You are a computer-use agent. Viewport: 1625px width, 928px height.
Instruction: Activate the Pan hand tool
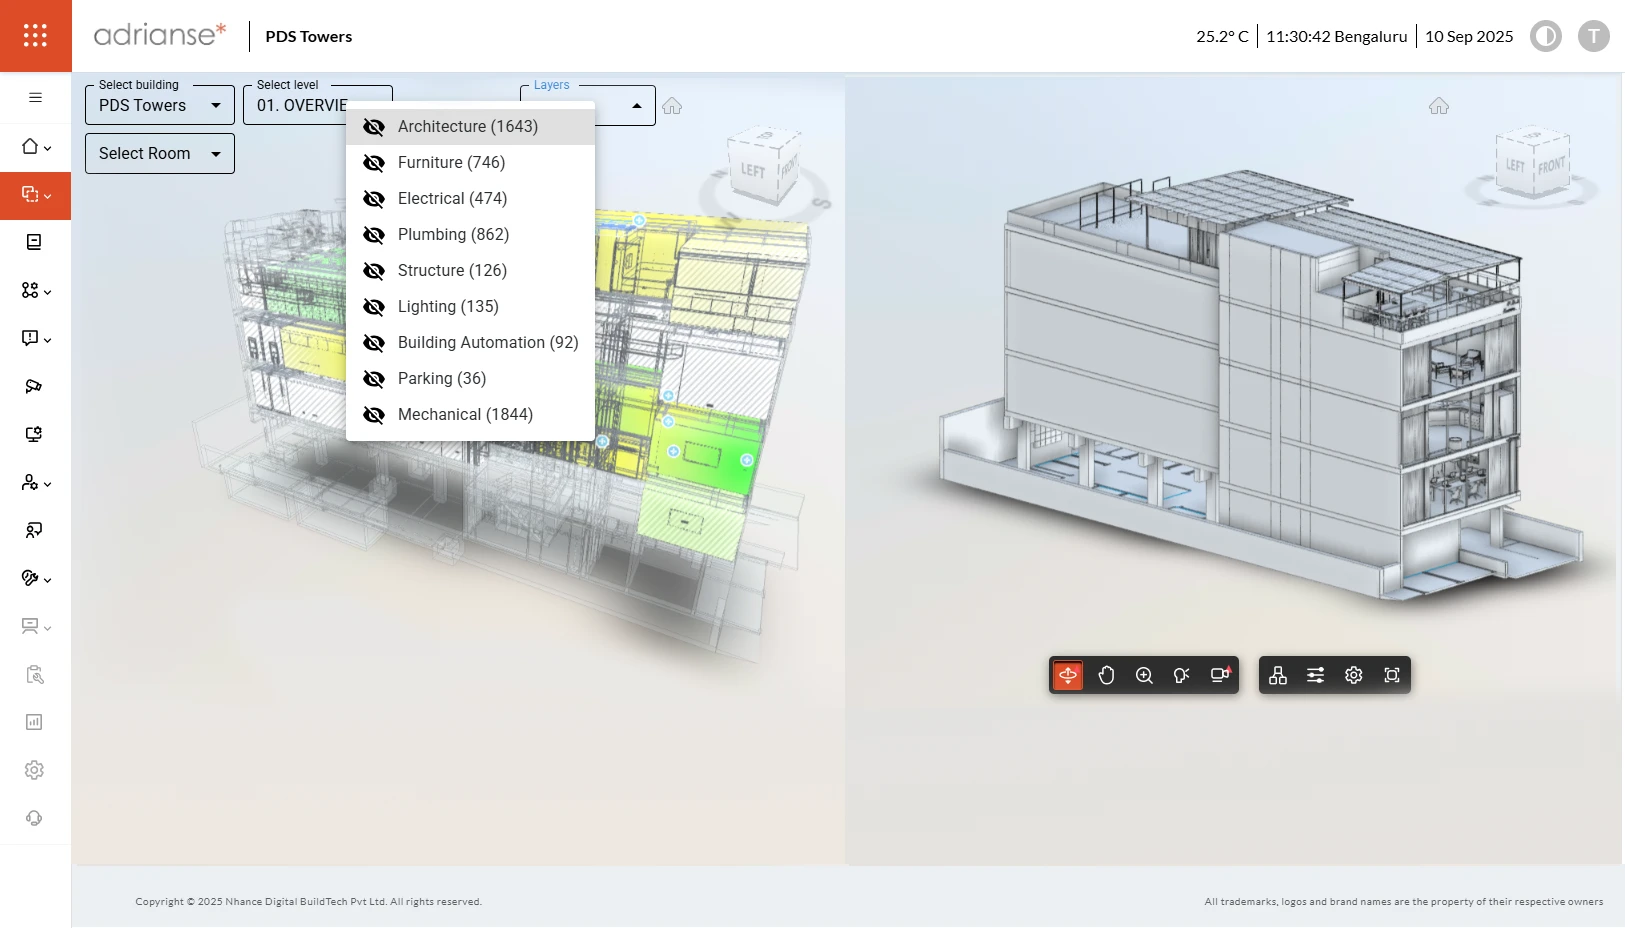click(1106, 675)
